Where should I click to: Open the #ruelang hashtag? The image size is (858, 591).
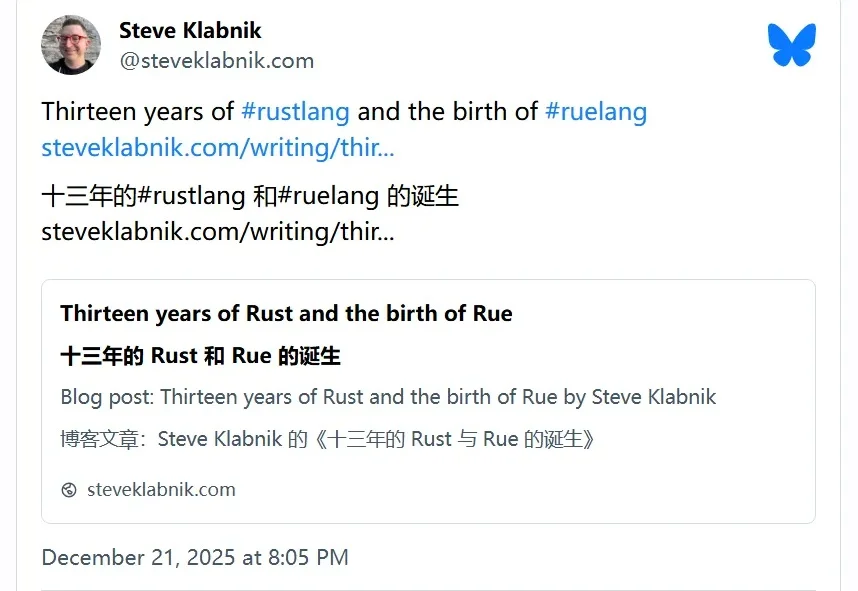pyautogui.click(x=596, y=111)
